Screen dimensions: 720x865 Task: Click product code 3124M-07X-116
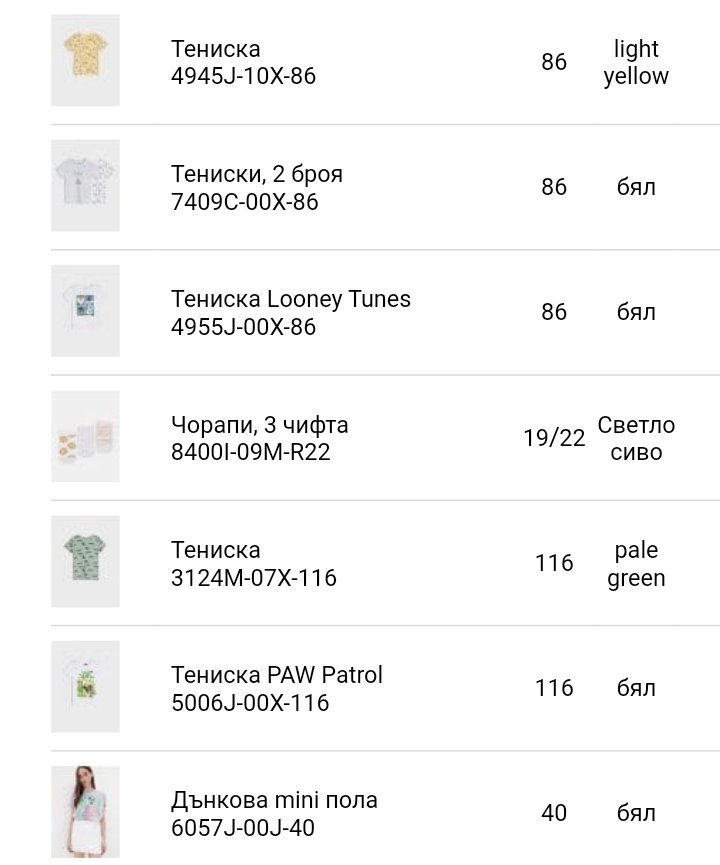click(x=254, y=578)
